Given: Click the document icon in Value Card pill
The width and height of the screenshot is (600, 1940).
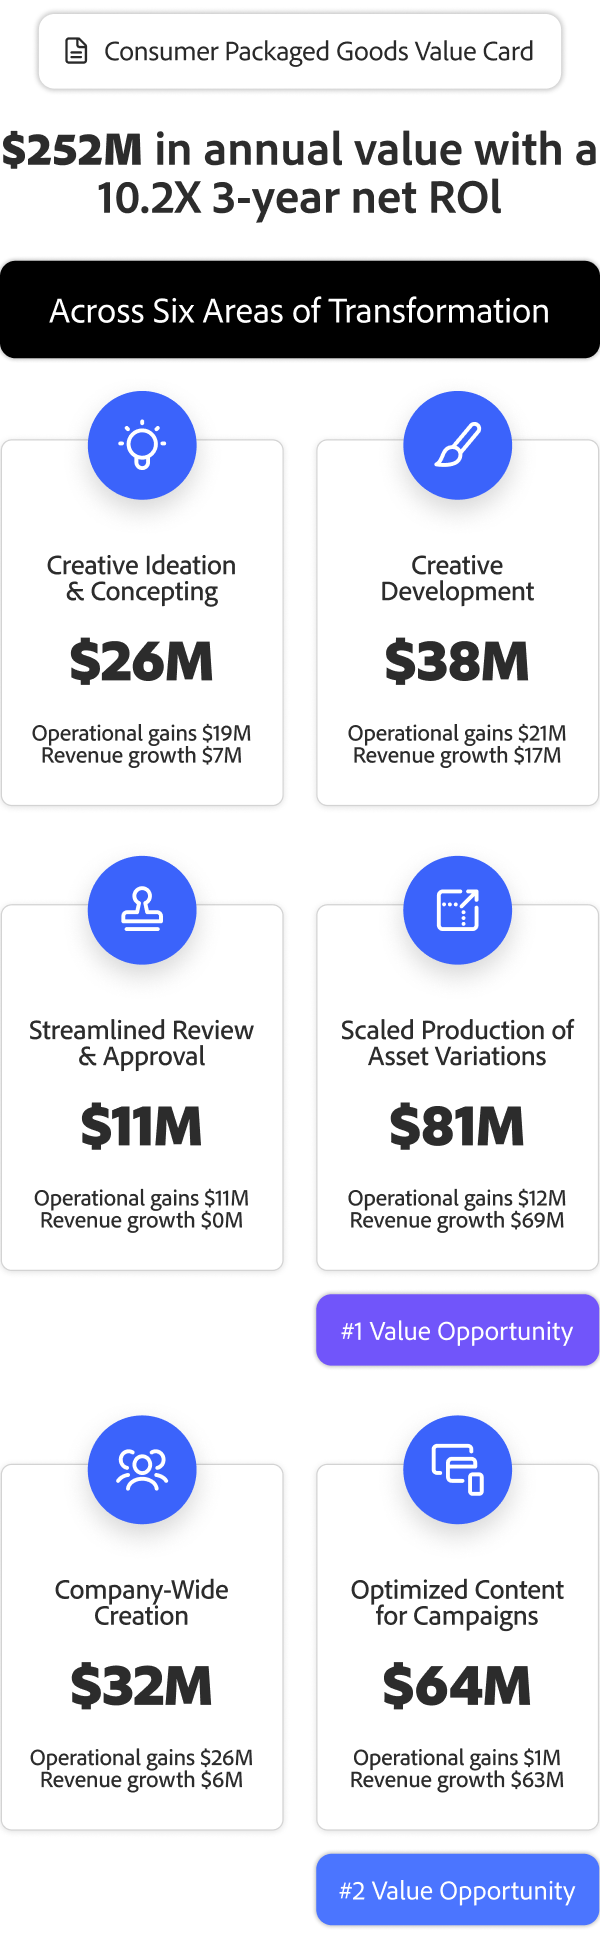Looking at the screenshot, I should [x=76, y=51].
